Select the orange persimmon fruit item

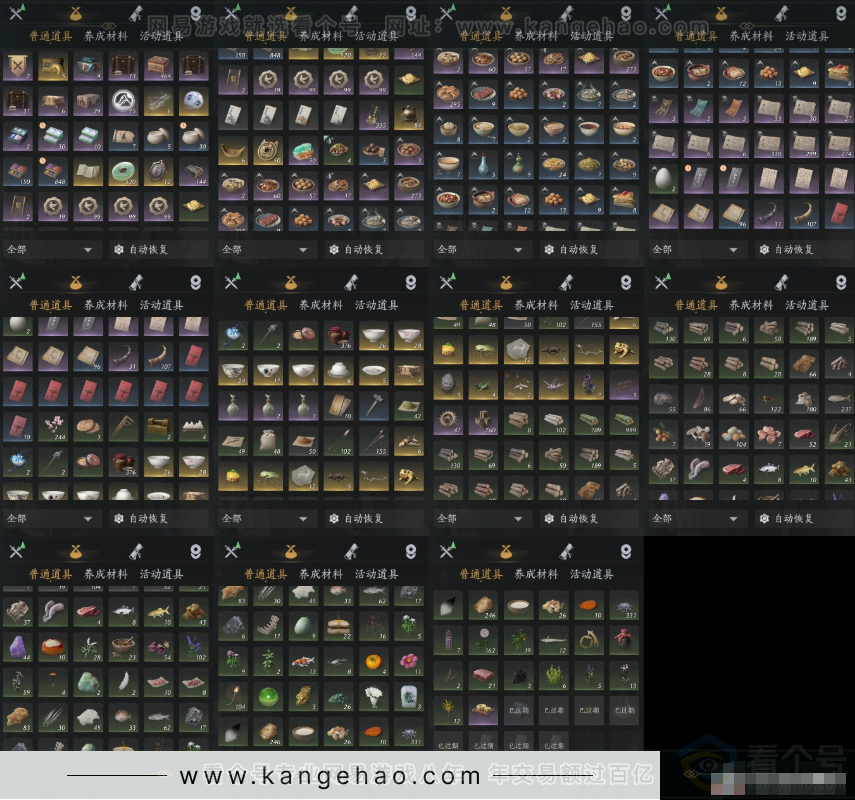coord(374,661)
